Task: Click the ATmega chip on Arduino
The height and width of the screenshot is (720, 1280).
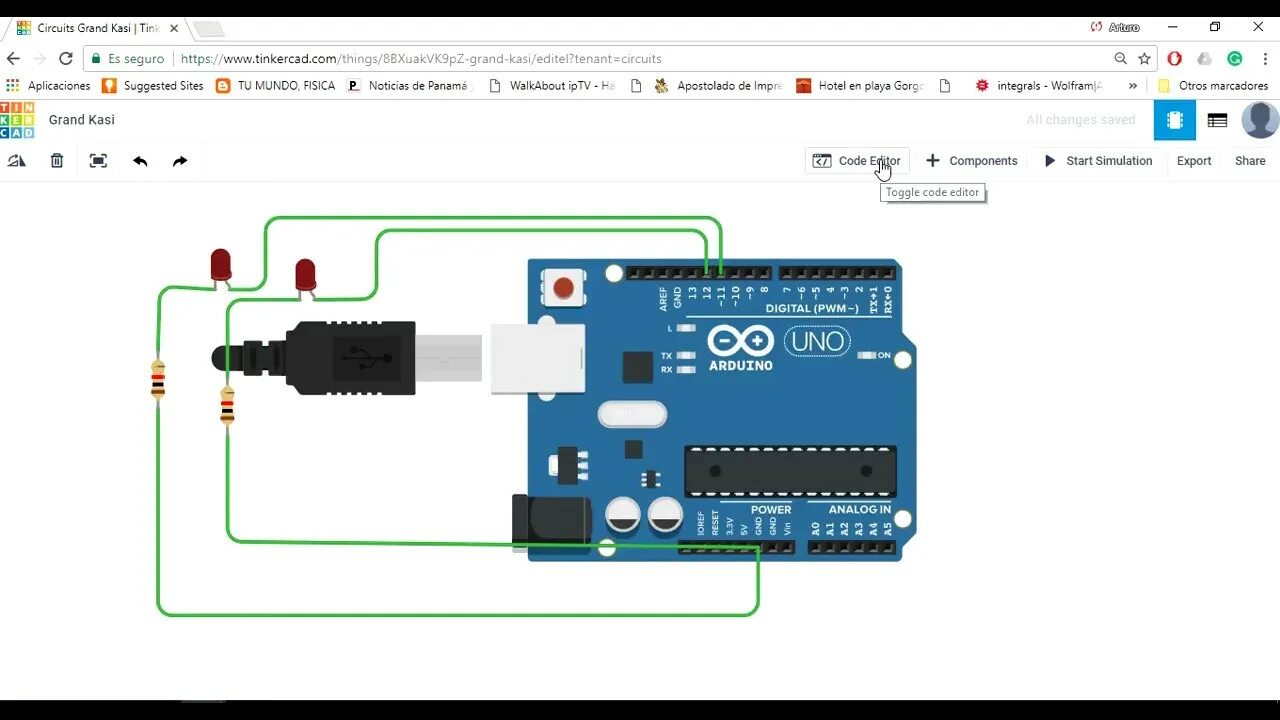Action: 790,471
